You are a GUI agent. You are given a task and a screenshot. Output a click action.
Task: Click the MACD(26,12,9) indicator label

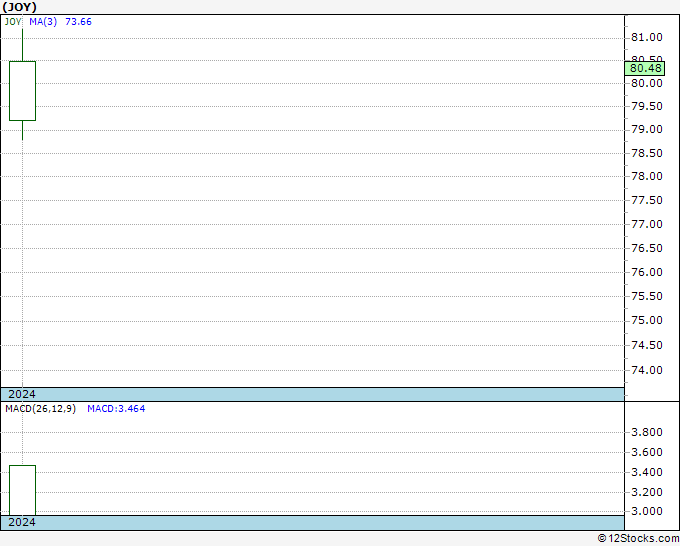point(40,409)
